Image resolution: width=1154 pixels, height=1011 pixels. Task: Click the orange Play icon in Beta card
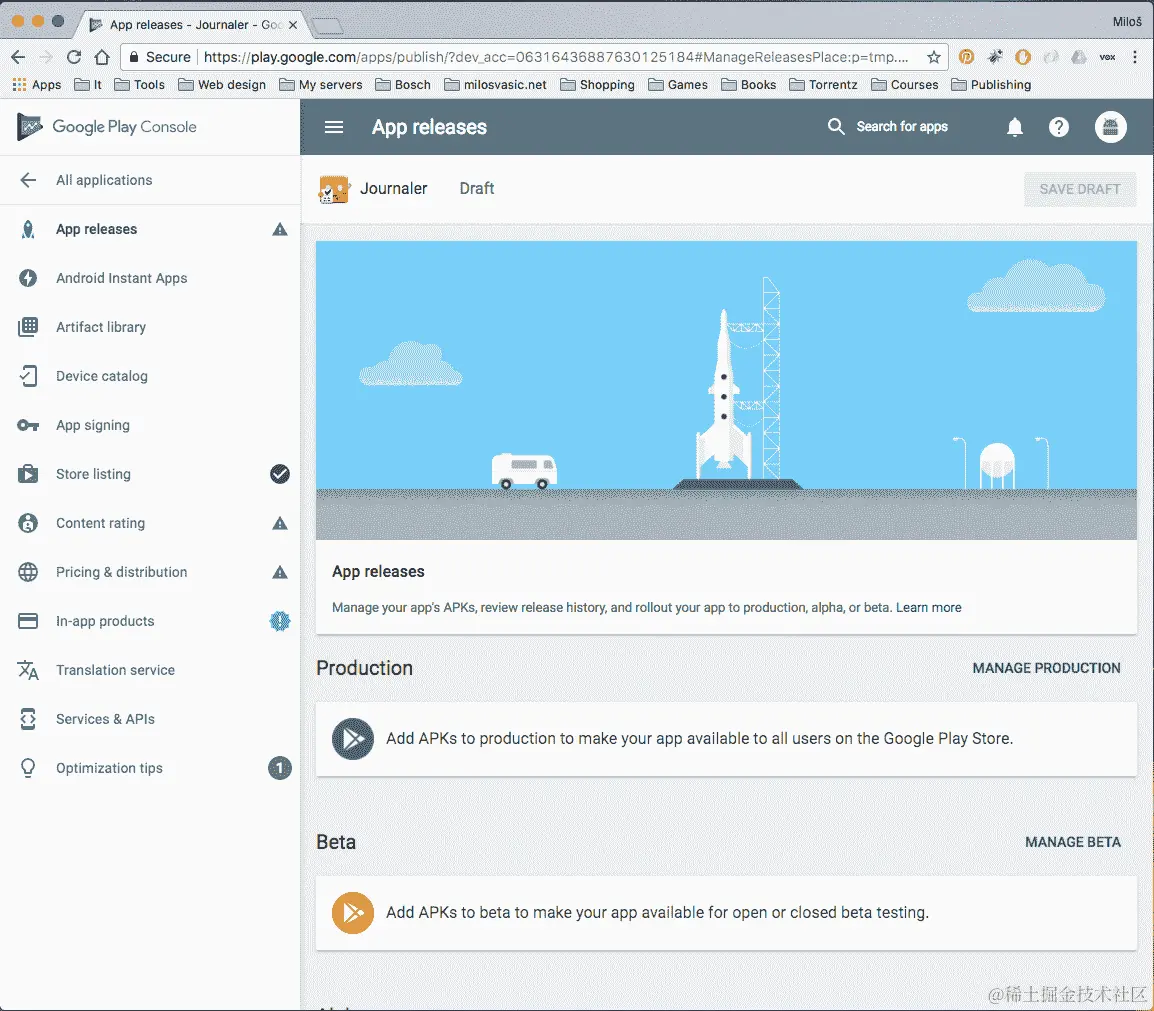[353, 912]
